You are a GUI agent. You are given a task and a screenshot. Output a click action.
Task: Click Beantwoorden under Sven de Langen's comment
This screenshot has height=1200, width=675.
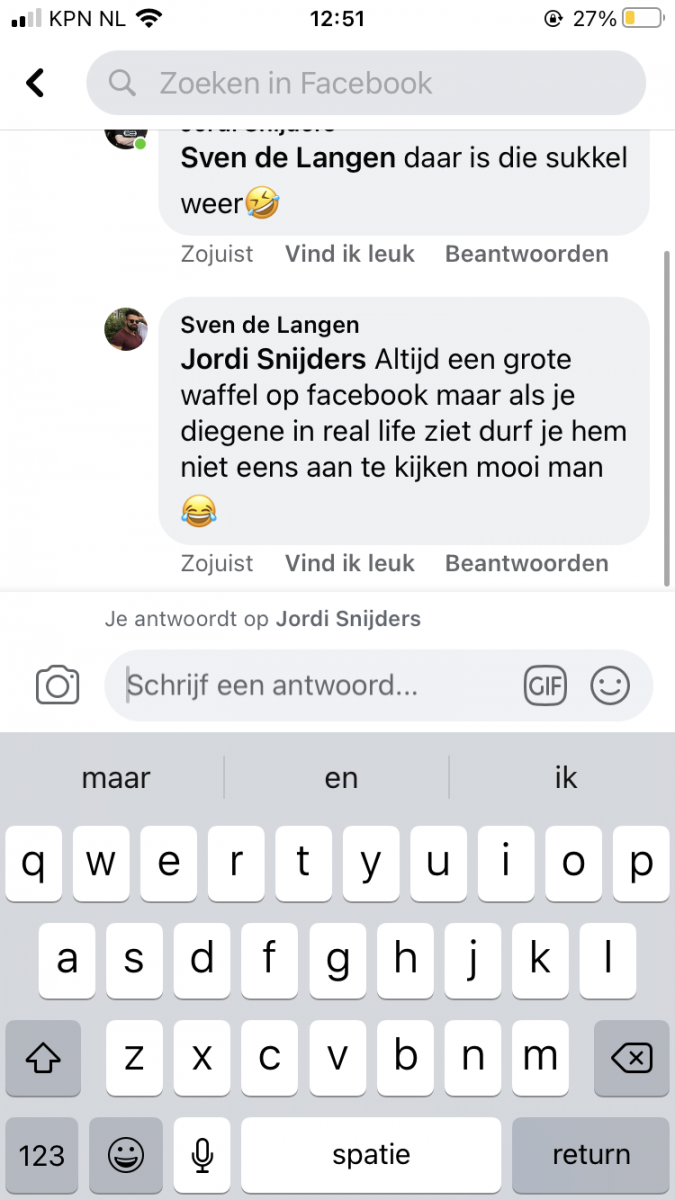[x=527, y=563]
